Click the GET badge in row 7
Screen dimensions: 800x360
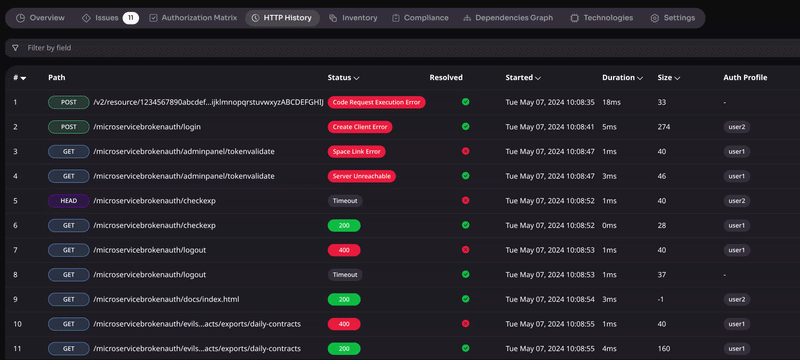tap(69, 250)
